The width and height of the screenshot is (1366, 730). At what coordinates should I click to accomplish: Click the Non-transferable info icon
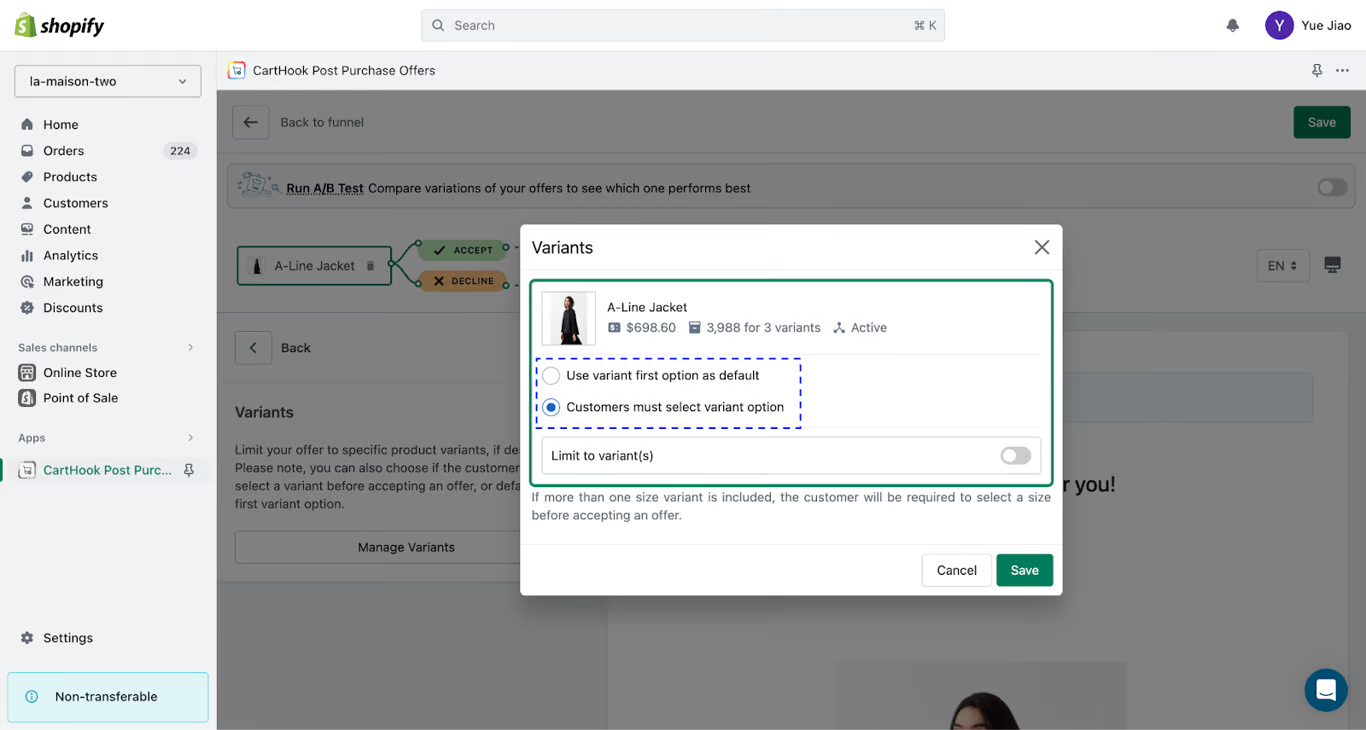click(x=31, y=697)
